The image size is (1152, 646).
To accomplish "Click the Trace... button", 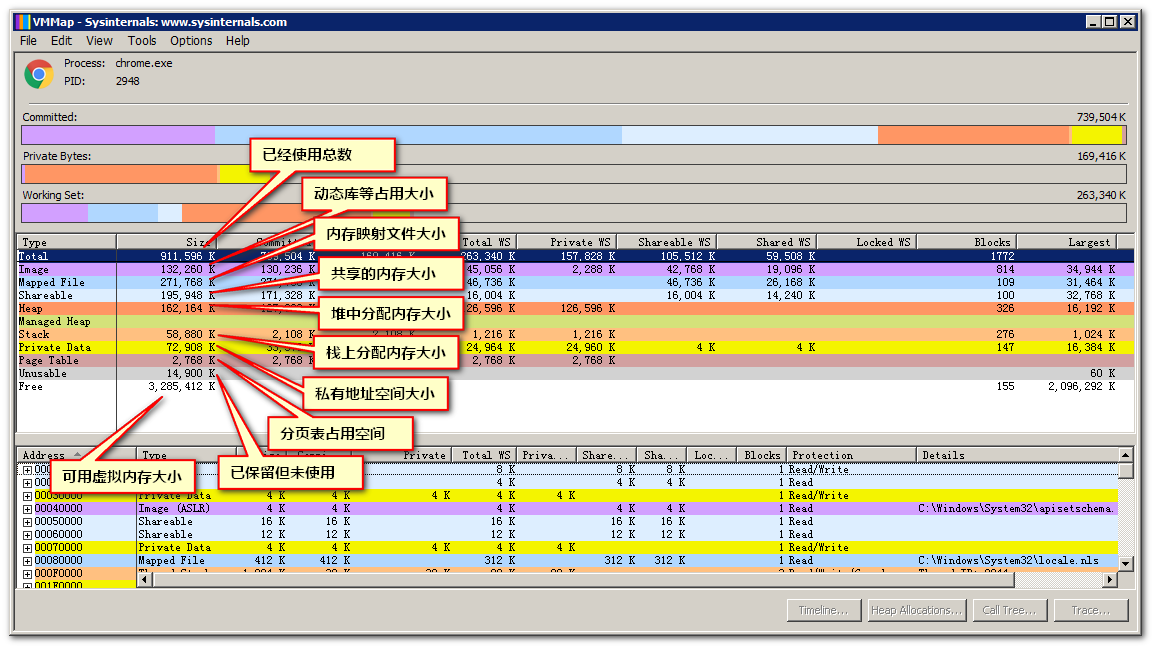I will 1090,610.
